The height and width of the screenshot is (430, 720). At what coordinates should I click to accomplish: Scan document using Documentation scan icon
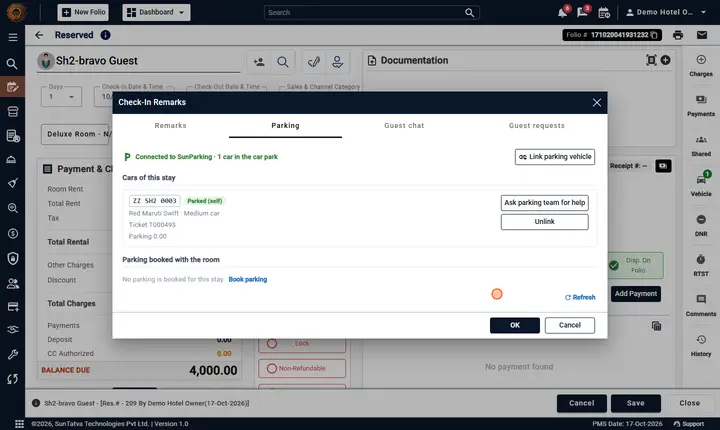pyautogui.click(x=651, y=60)
